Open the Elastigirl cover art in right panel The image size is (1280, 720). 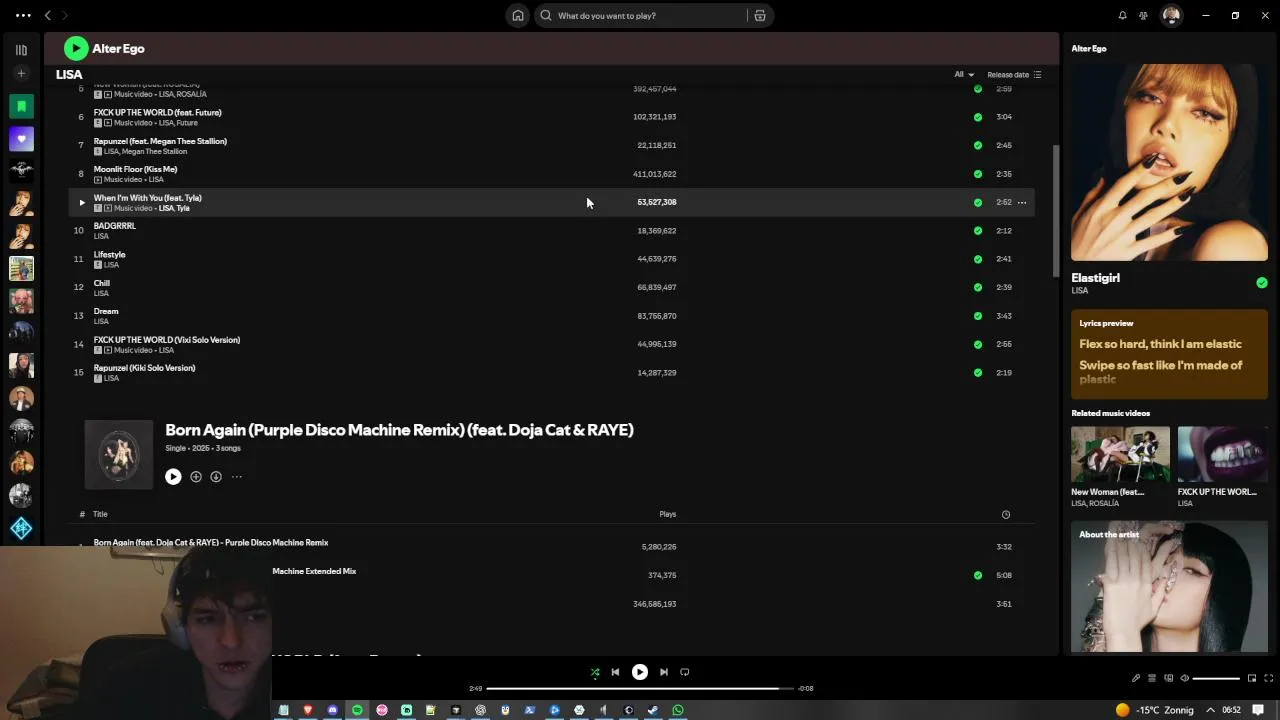1169,163
